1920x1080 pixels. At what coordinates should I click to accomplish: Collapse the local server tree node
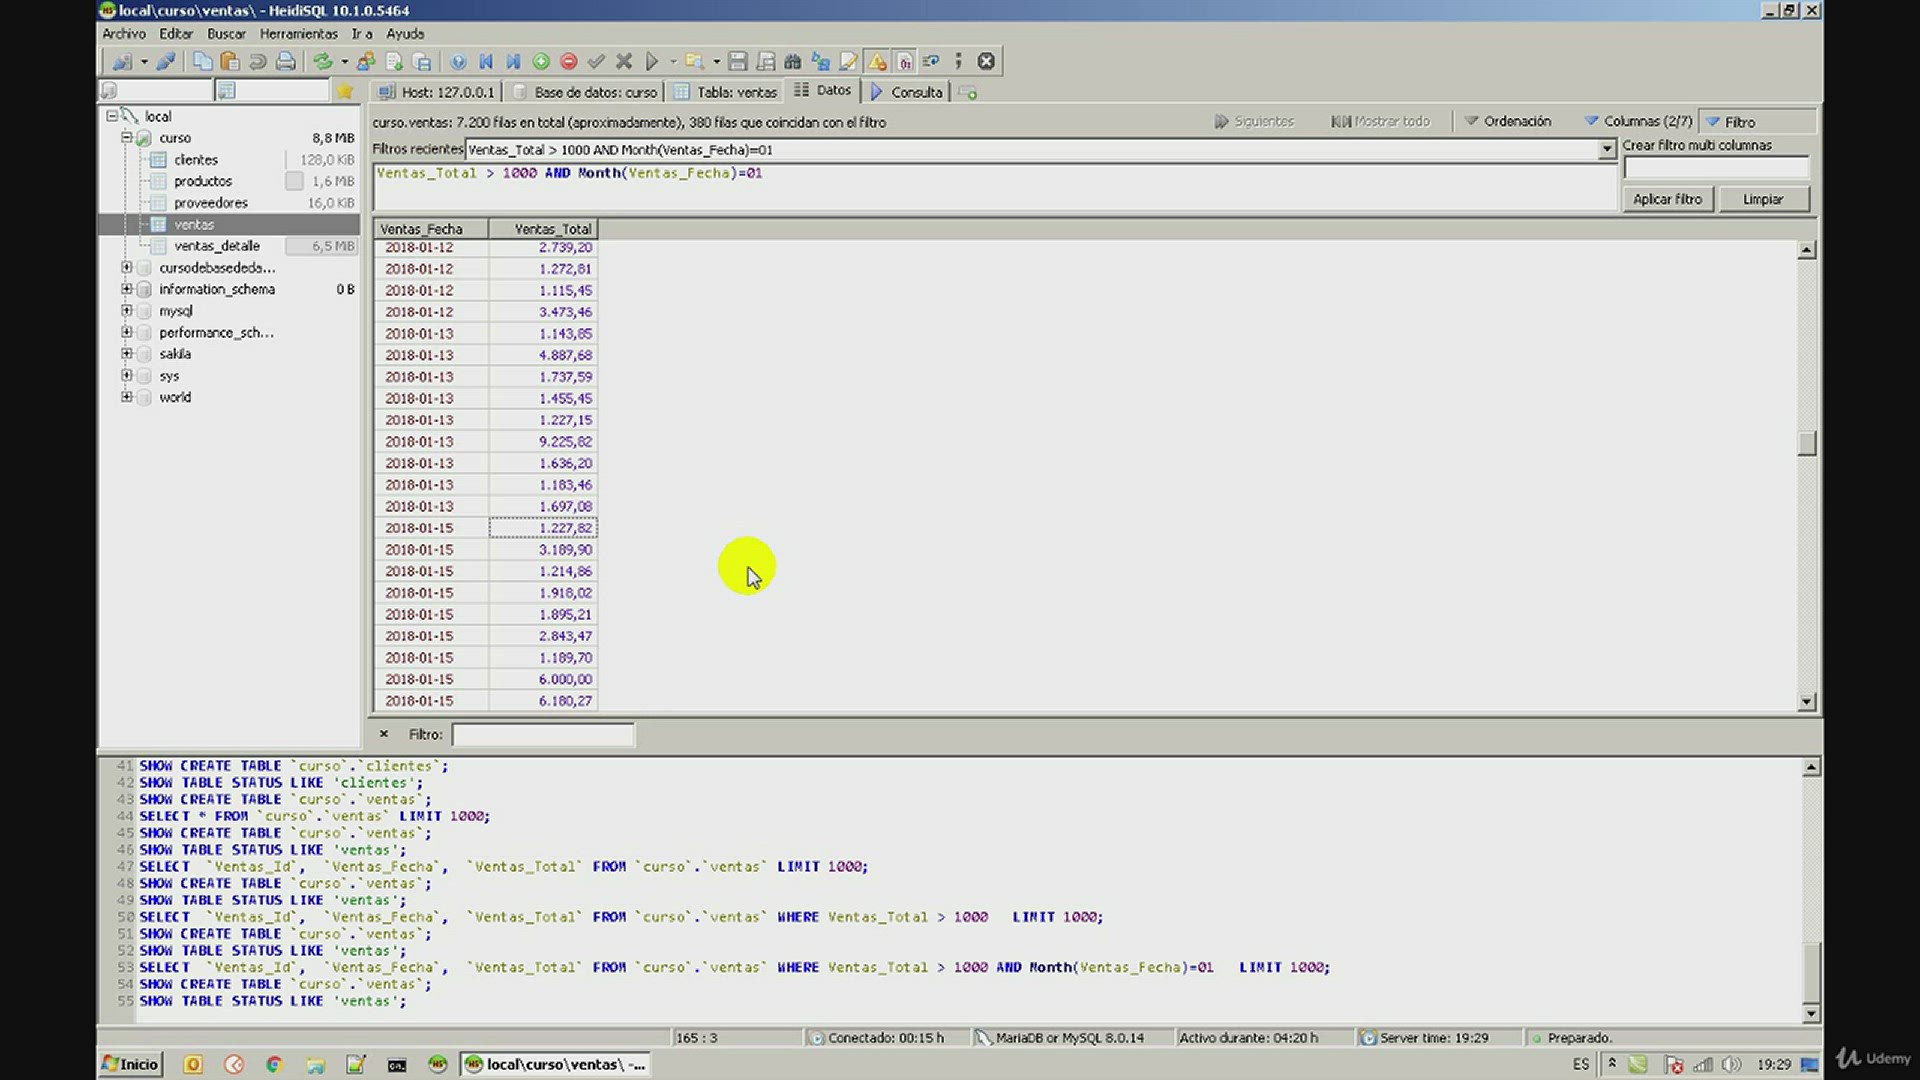coord(112,116)
